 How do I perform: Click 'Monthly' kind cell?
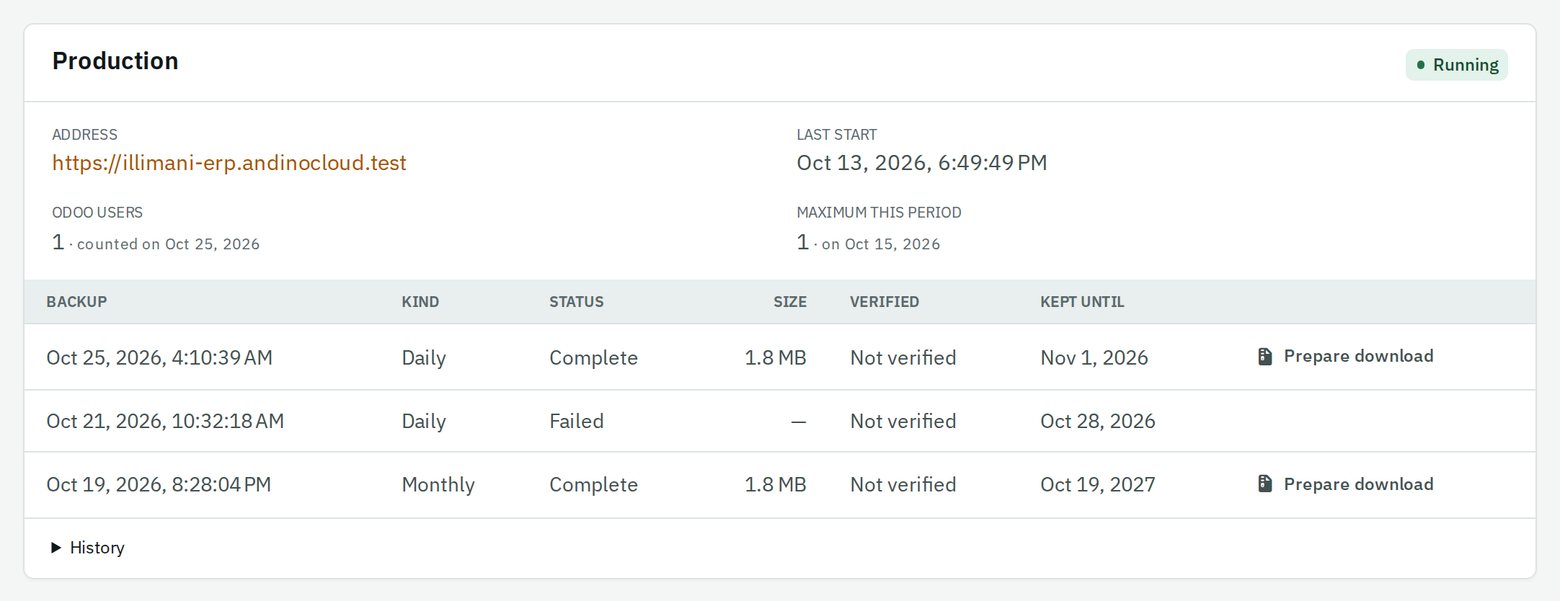(x=438, y=485)
